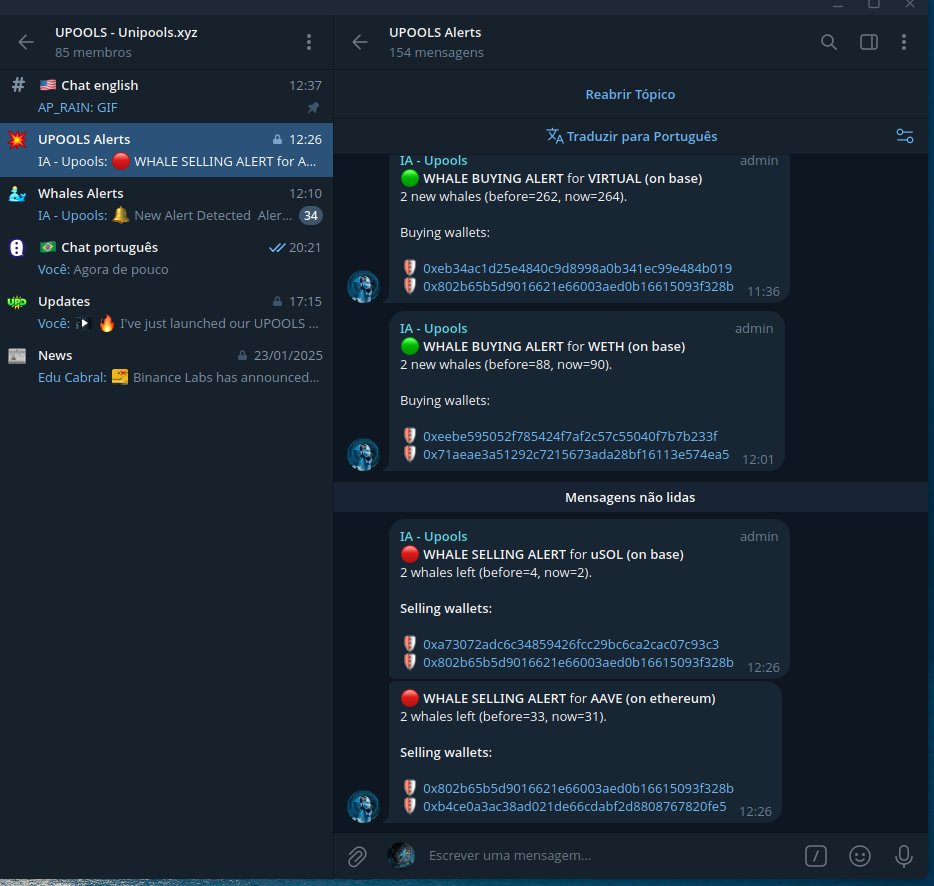This screenshot has height=886, width=934.
Task: Click shield icon beside wallet 0xb4ce0a3a...
Action: [x=410, y=806]
